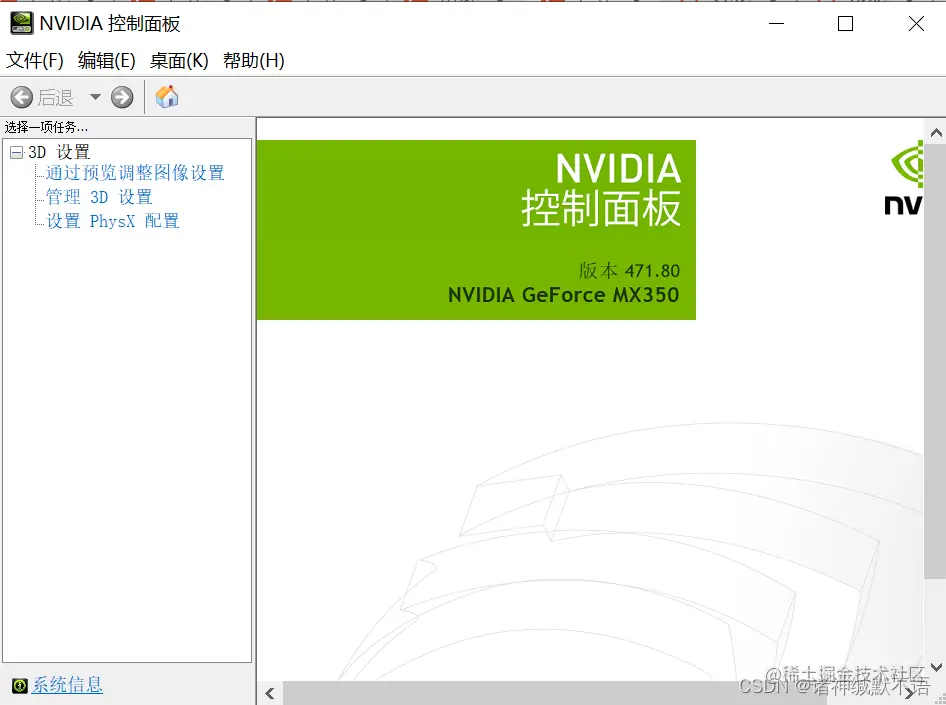The image size is (946, 705).
Task: Click the system information icon beside 系统信息
Action: (x=19, y=686)
